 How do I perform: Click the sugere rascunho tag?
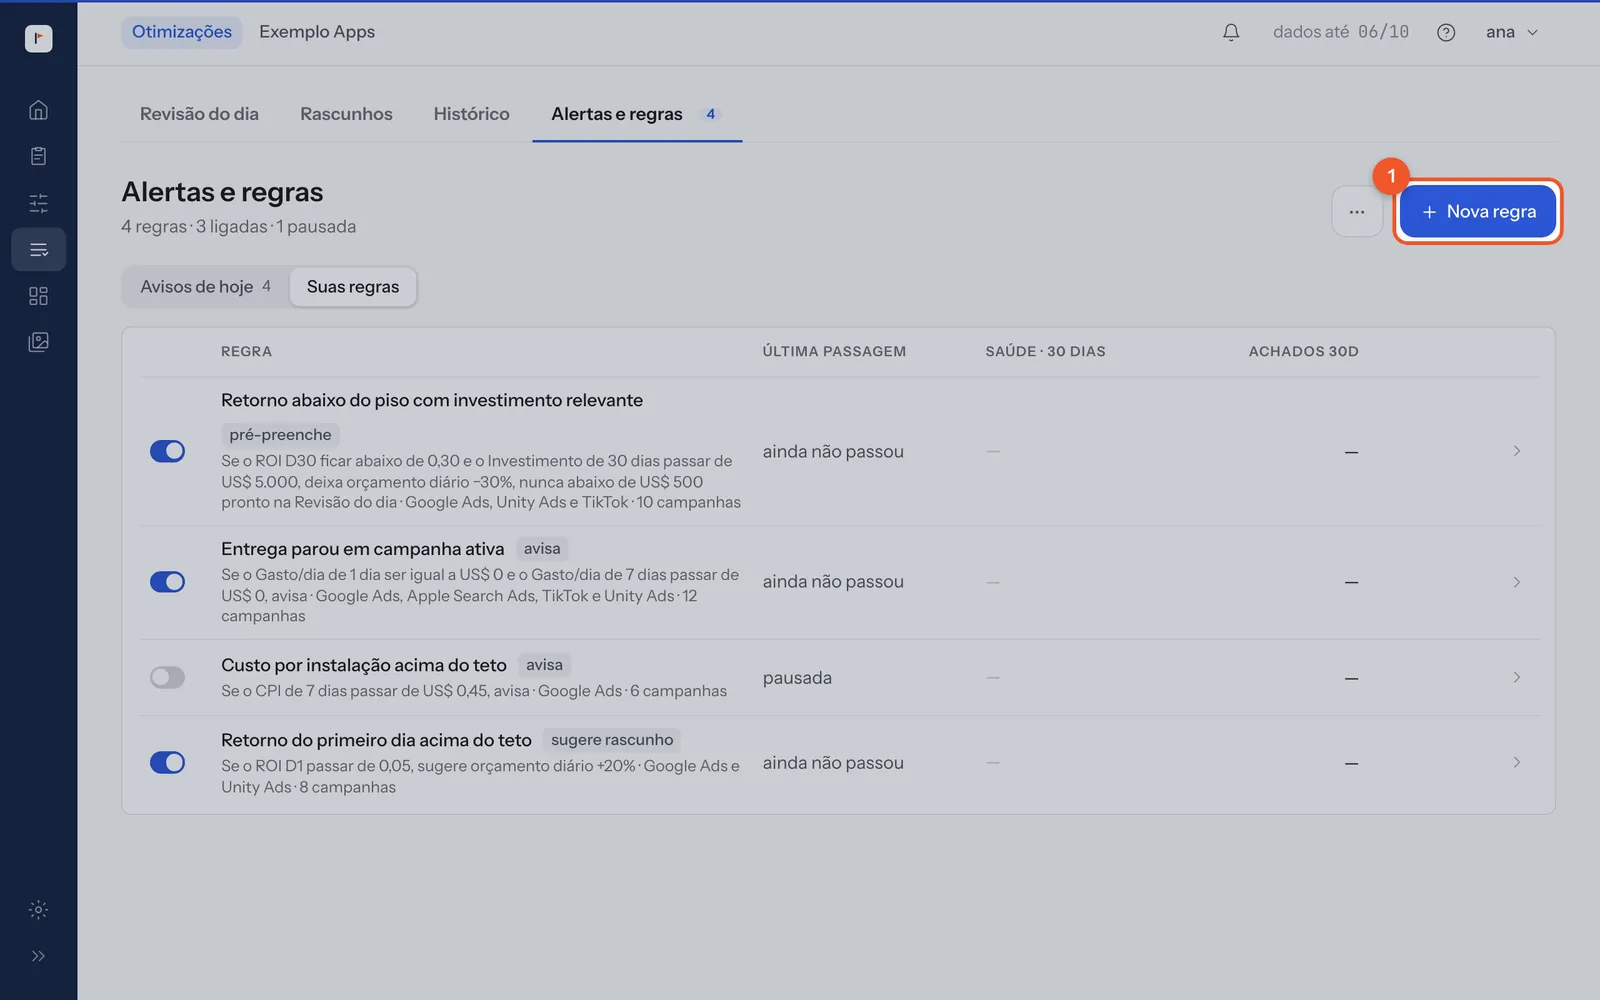pos(612,740)
